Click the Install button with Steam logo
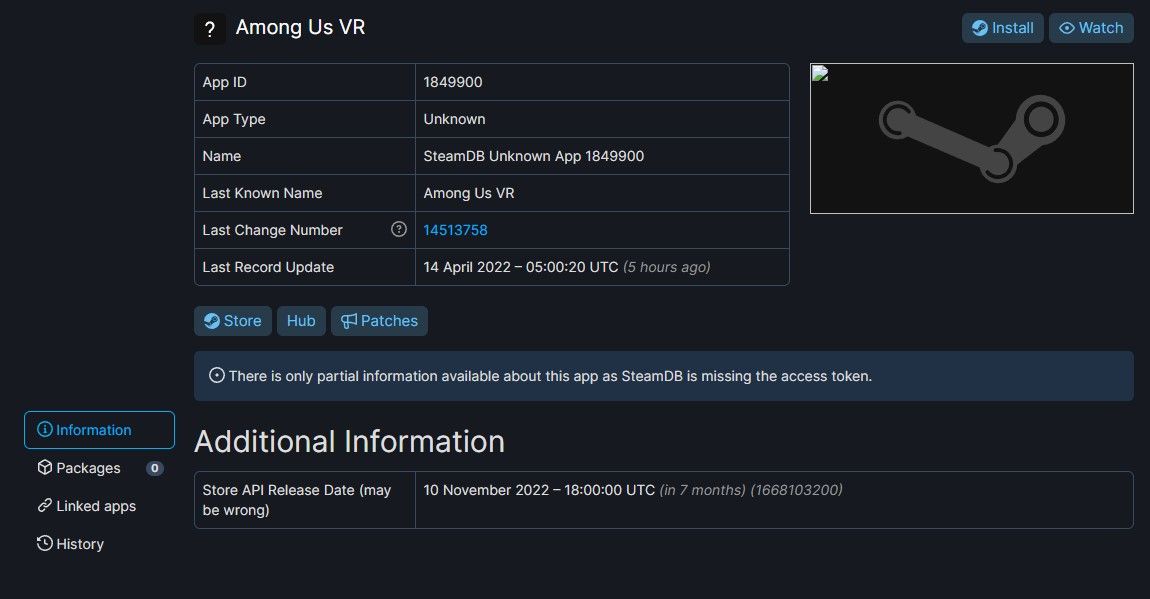The height and width of the screenshot is (599, 1150). tap(1002, 28)
